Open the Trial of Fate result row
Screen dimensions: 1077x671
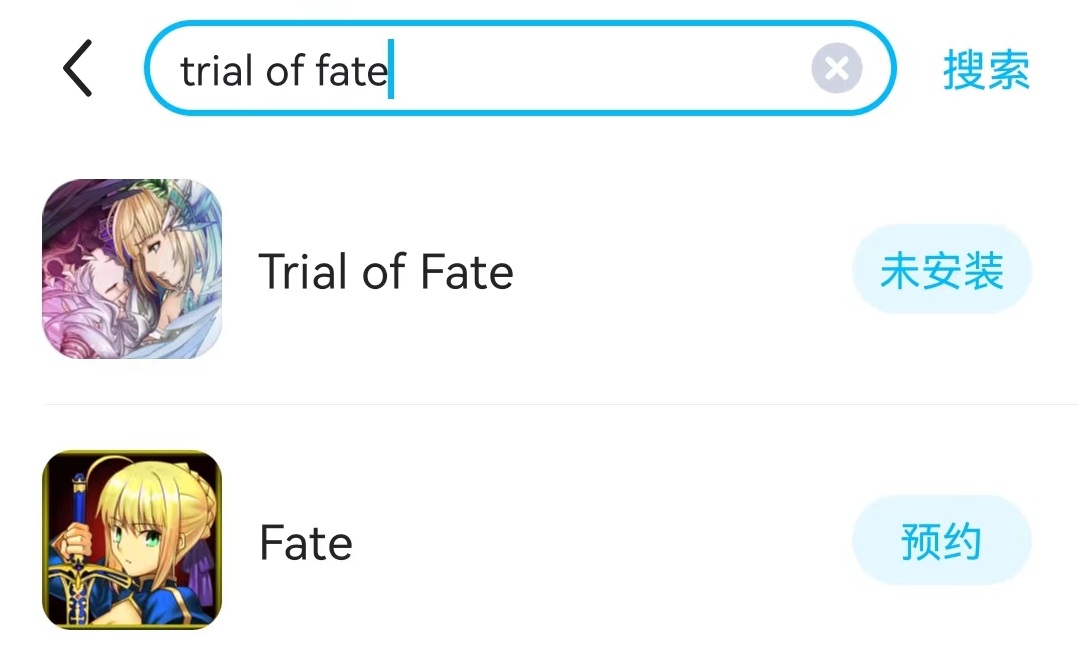(538, 269)
